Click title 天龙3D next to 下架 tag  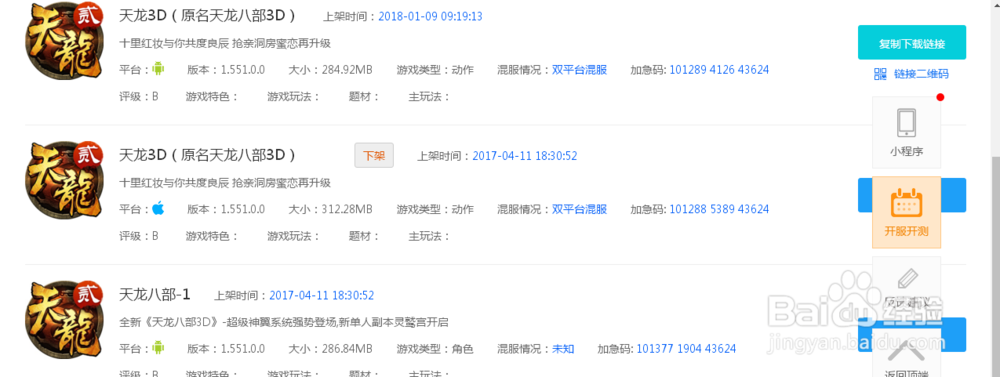tap(207, 155)
